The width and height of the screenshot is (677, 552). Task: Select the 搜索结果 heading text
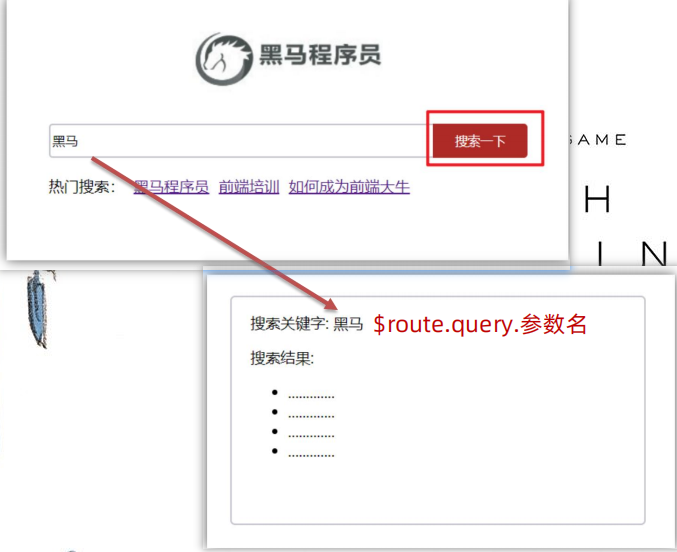(282, 358)
